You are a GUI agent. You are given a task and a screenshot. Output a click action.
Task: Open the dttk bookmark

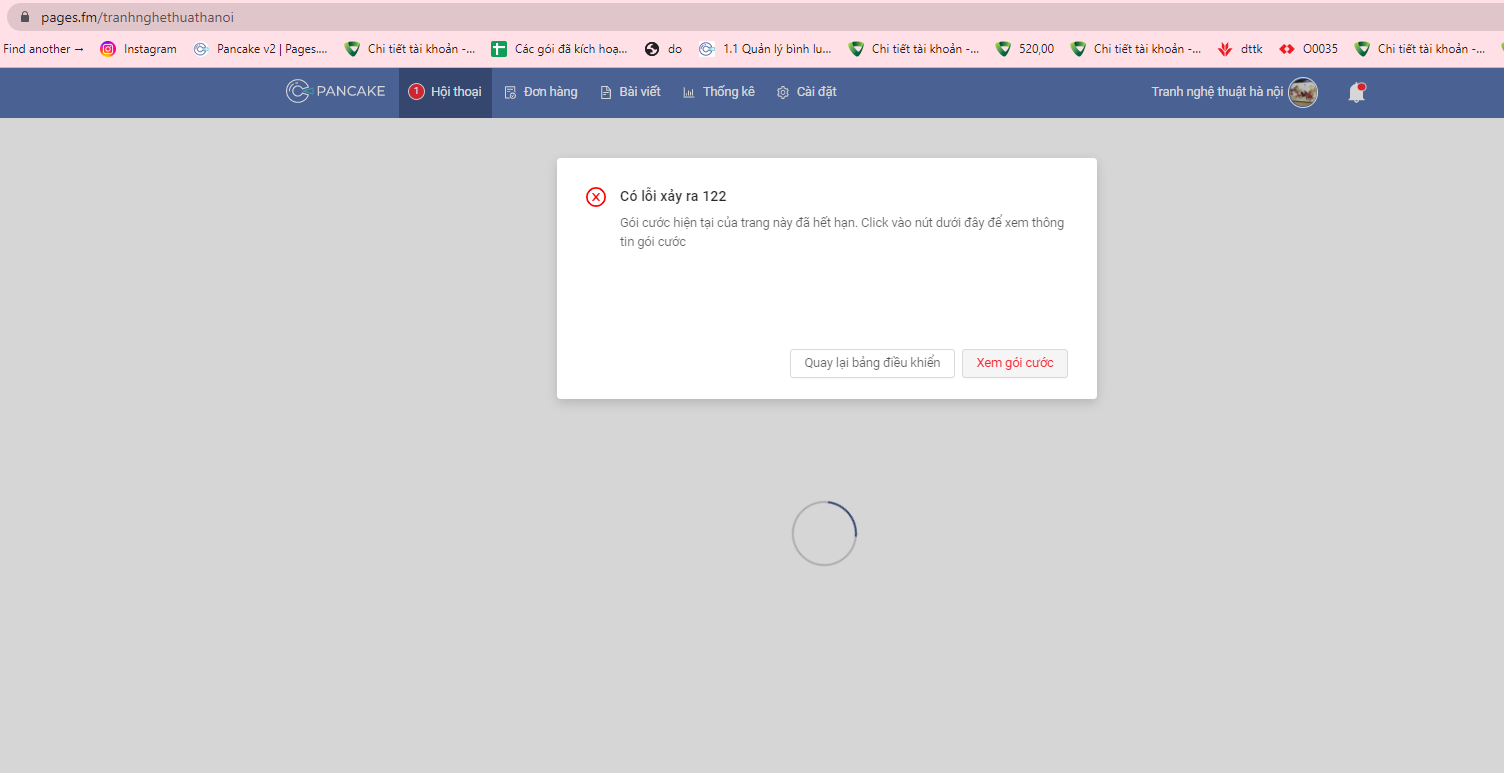pos(1240,49)
